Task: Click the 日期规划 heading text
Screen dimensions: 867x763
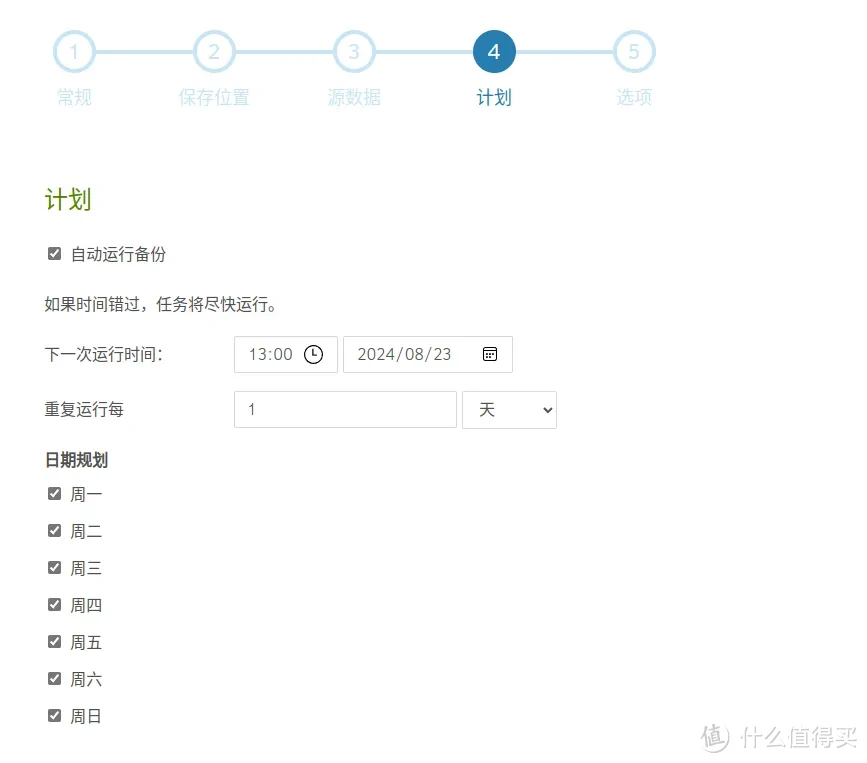Action: coord(77,460)
